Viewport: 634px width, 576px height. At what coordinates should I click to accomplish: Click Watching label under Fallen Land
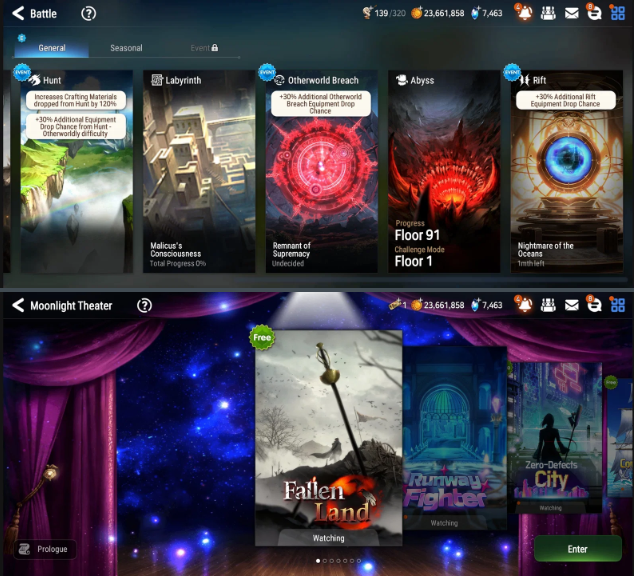click(328, 538)
